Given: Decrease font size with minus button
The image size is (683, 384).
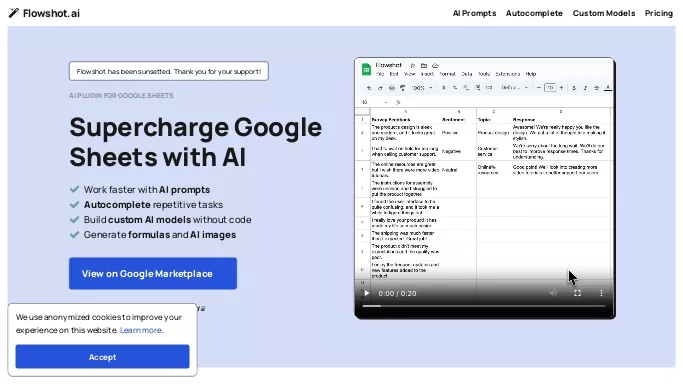Looking at the screenshot, I should (539, 88).
